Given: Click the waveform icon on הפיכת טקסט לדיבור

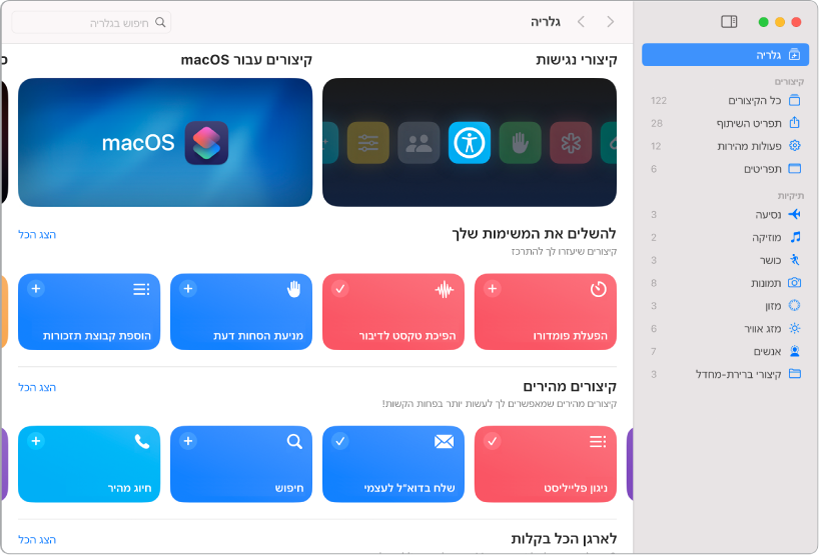Looking at the screenshot, I should coord(444,289).
